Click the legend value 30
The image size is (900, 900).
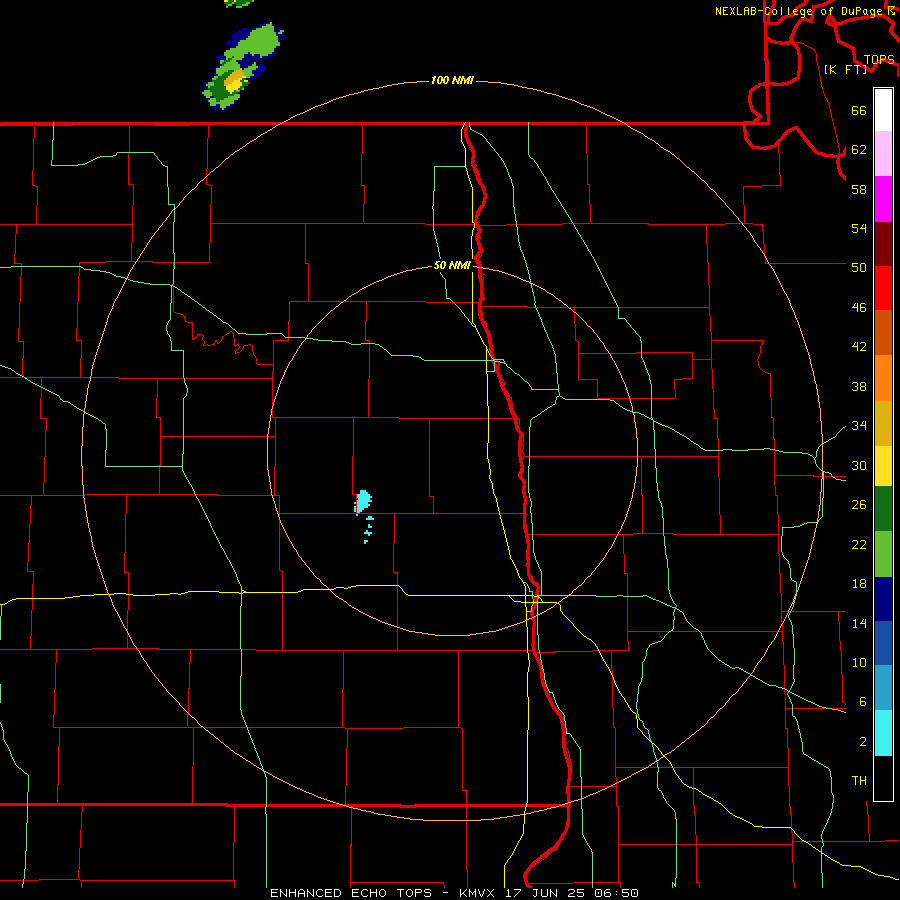[859, 465]
